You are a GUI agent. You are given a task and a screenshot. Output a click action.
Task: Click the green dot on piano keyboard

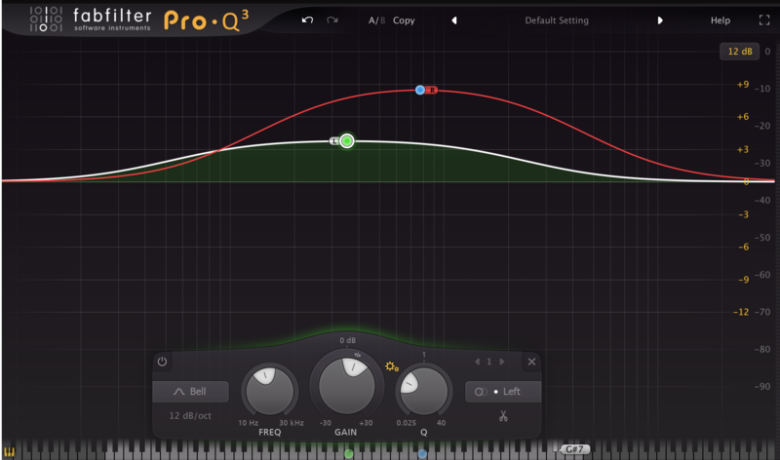tap(349, 454)
